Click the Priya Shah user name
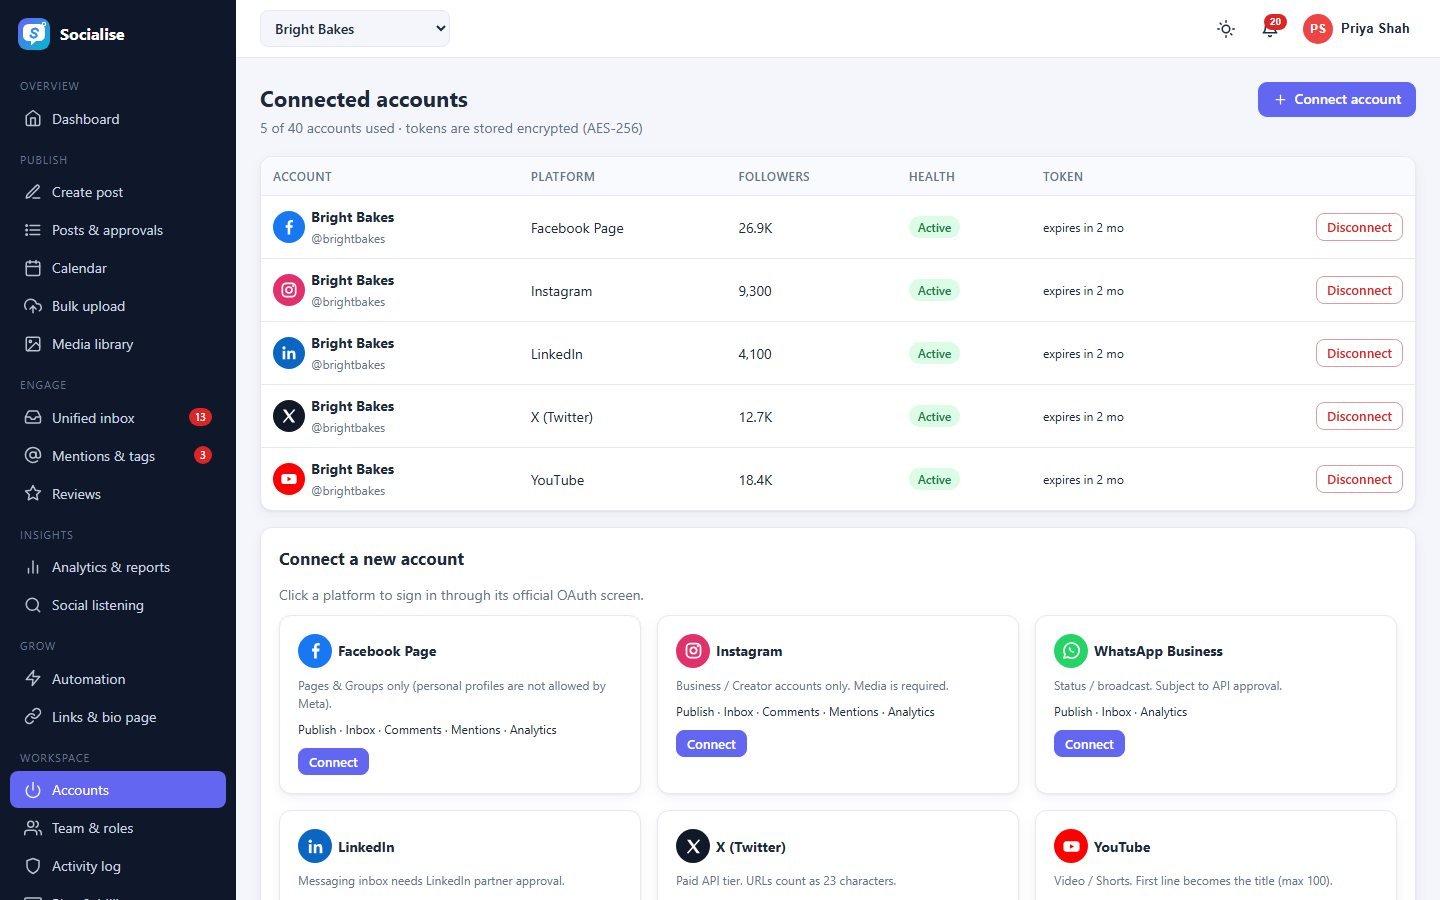1440x900 pixels. click(x=1375, y=28)
